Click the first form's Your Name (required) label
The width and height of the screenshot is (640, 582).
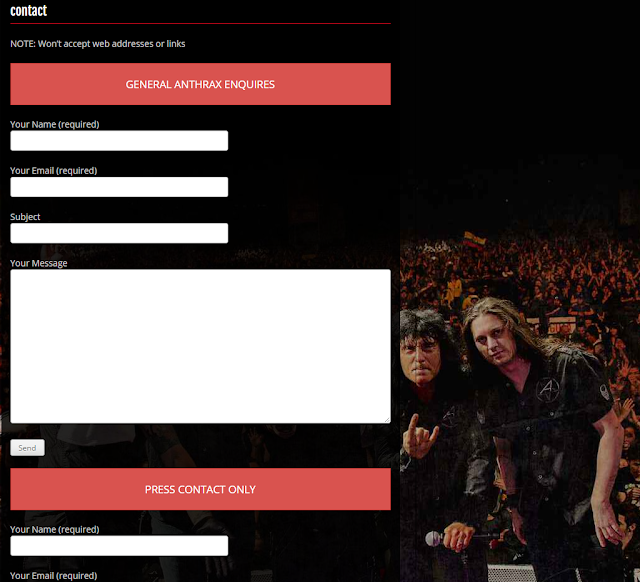pyautogui.click(x=55, y=124)
